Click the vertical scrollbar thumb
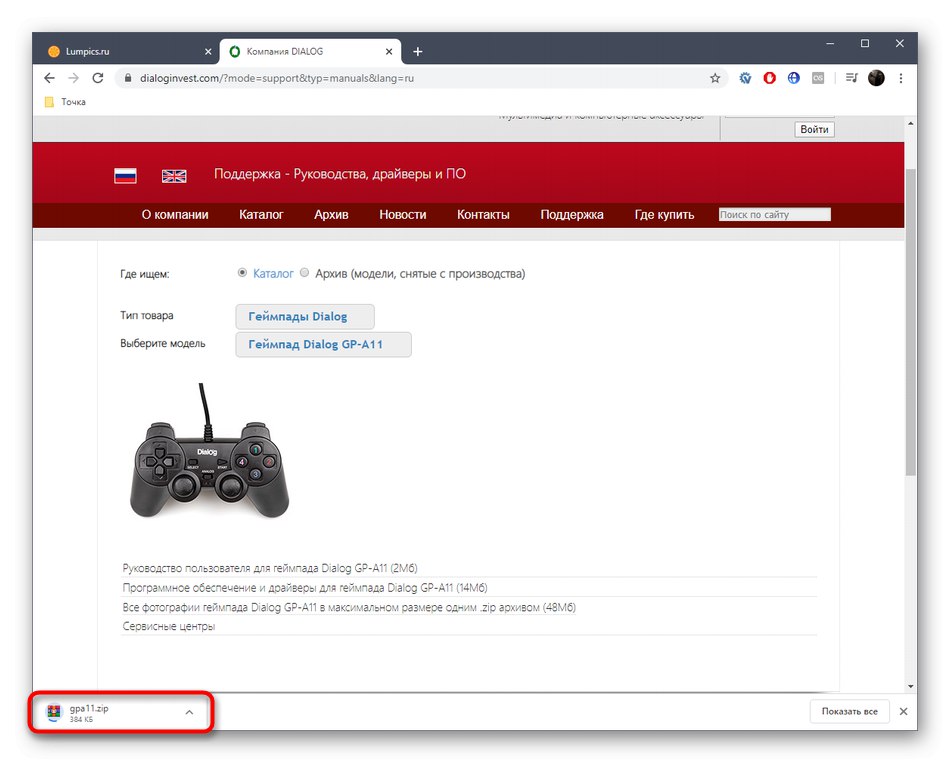950x763 pixels. tap(911, 321)
